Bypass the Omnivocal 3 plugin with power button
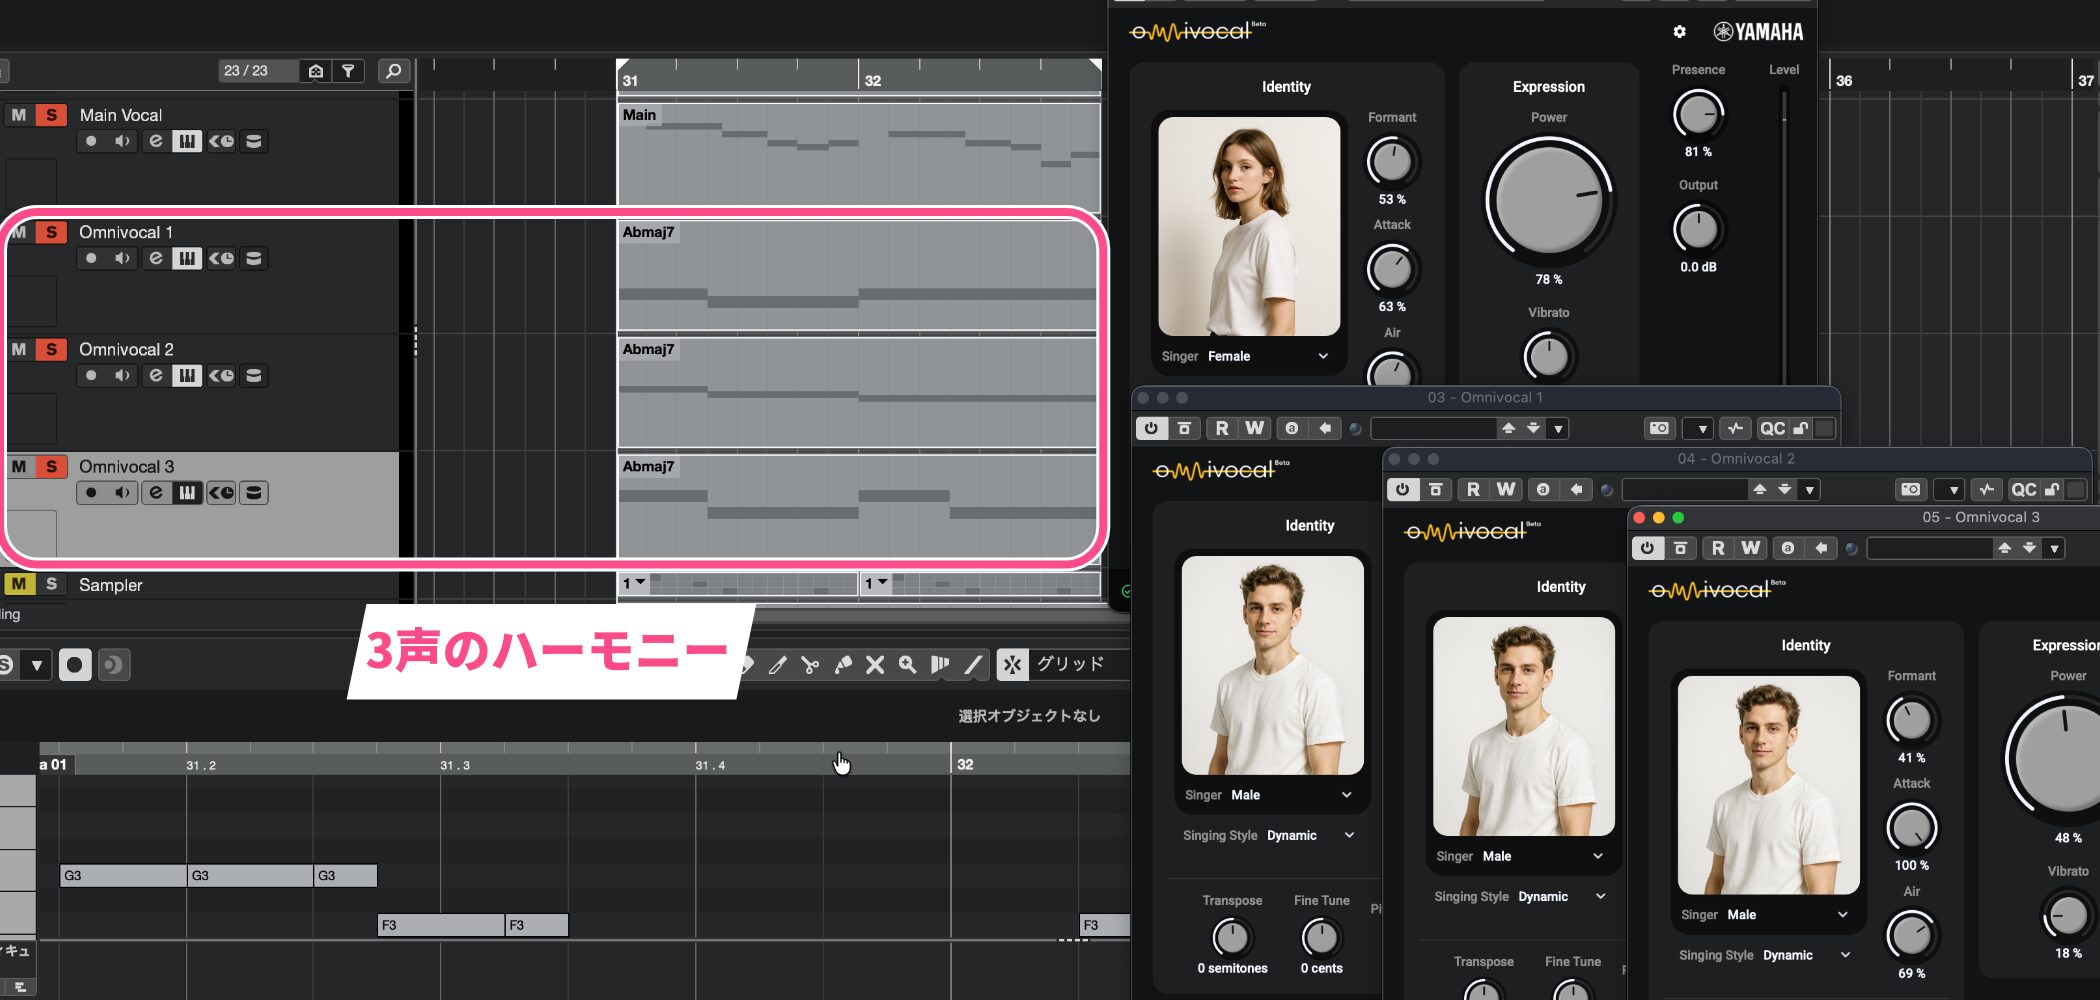Viewport: 2100px width, 1000px height. pos(1647,548)
